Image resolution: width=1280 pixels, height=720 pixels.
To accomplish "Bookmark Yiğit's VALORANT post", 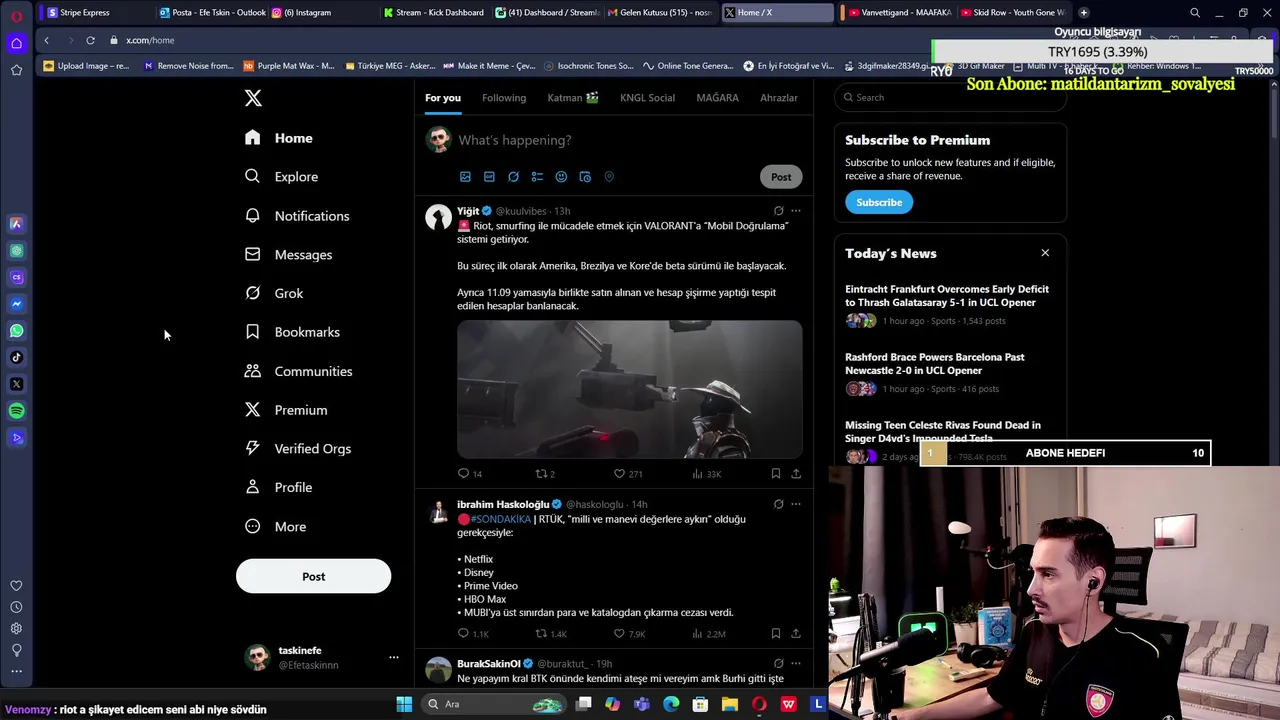I will (x=775, y=474).
